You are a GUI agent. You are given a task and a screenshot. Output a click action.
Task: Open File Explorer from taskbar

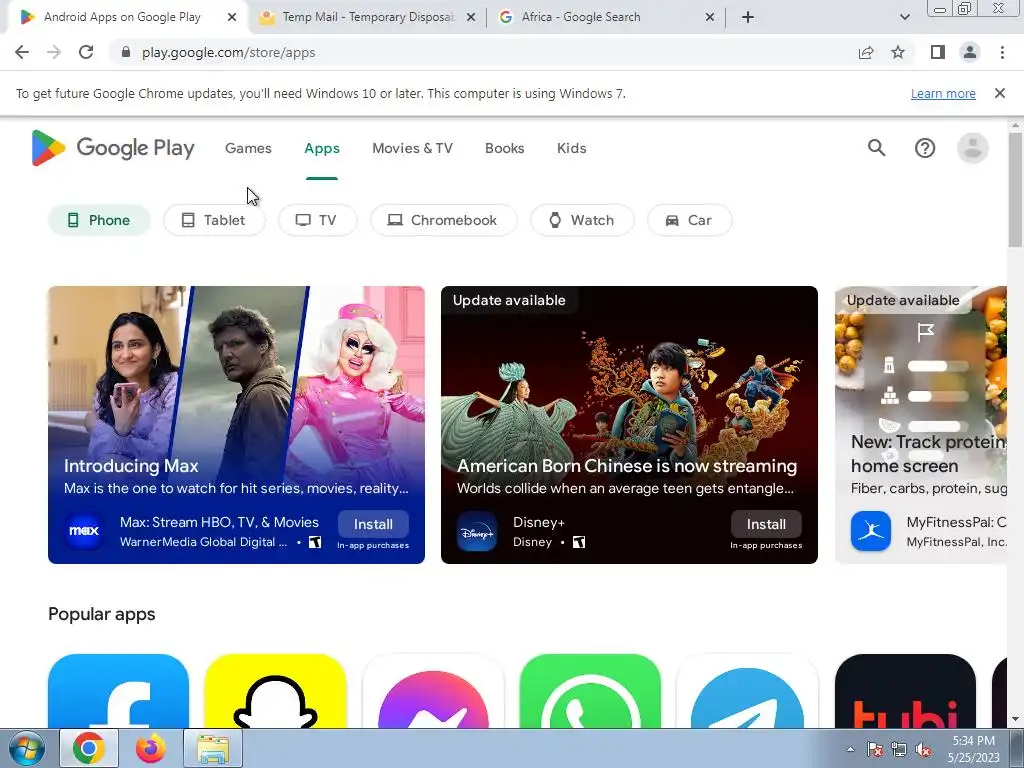tap(213, 748)
